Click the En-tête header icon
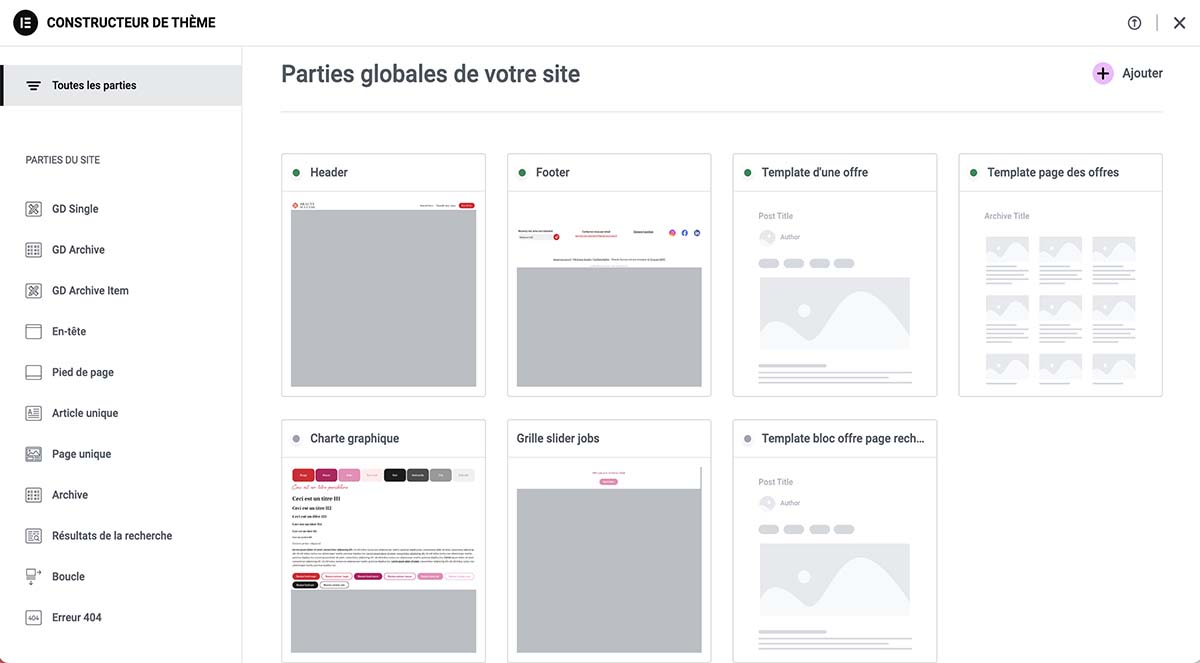This screenshot has width=1200, height=663. (x=33, y=331)
